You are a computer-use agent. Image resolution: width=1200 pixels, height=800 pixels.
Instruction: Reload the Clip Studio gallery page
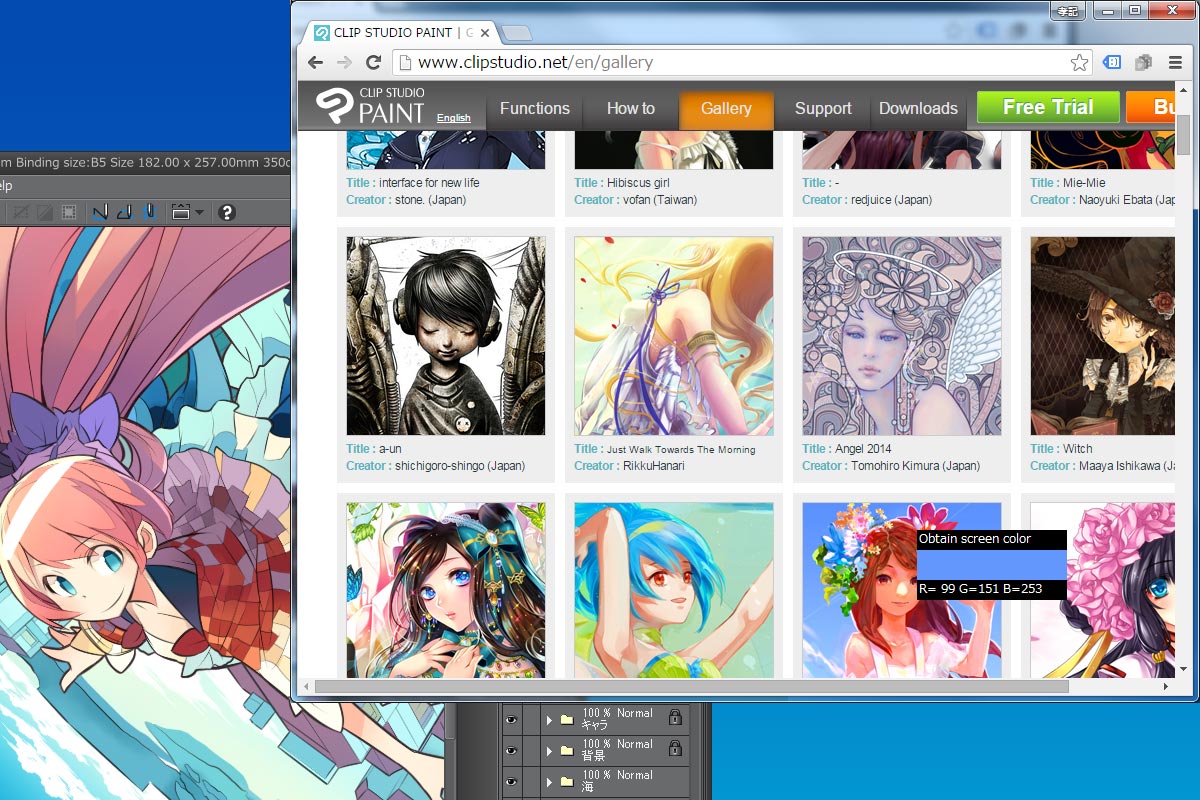[x=373, y=63]
